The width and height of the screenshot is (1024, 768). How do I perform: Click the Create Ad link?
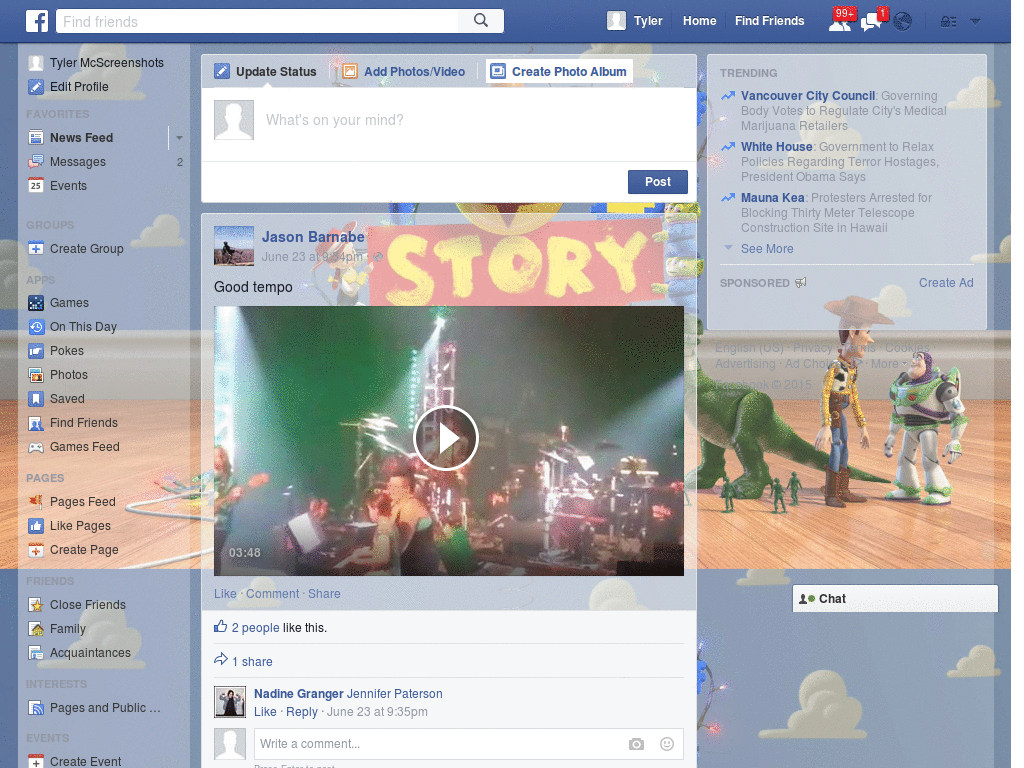(946, 283)
